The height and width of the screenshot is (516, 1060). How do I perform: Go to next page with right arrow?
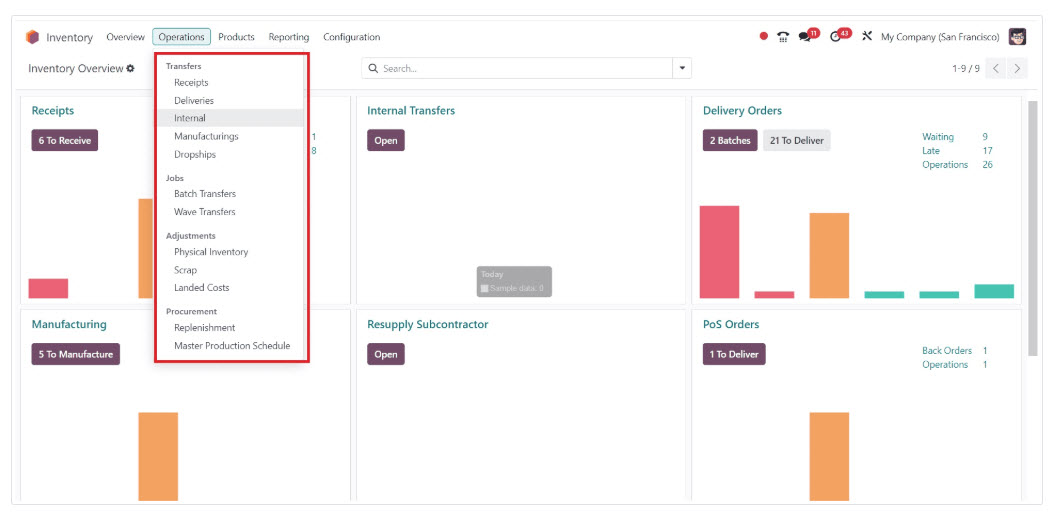tap(1018, 69)
